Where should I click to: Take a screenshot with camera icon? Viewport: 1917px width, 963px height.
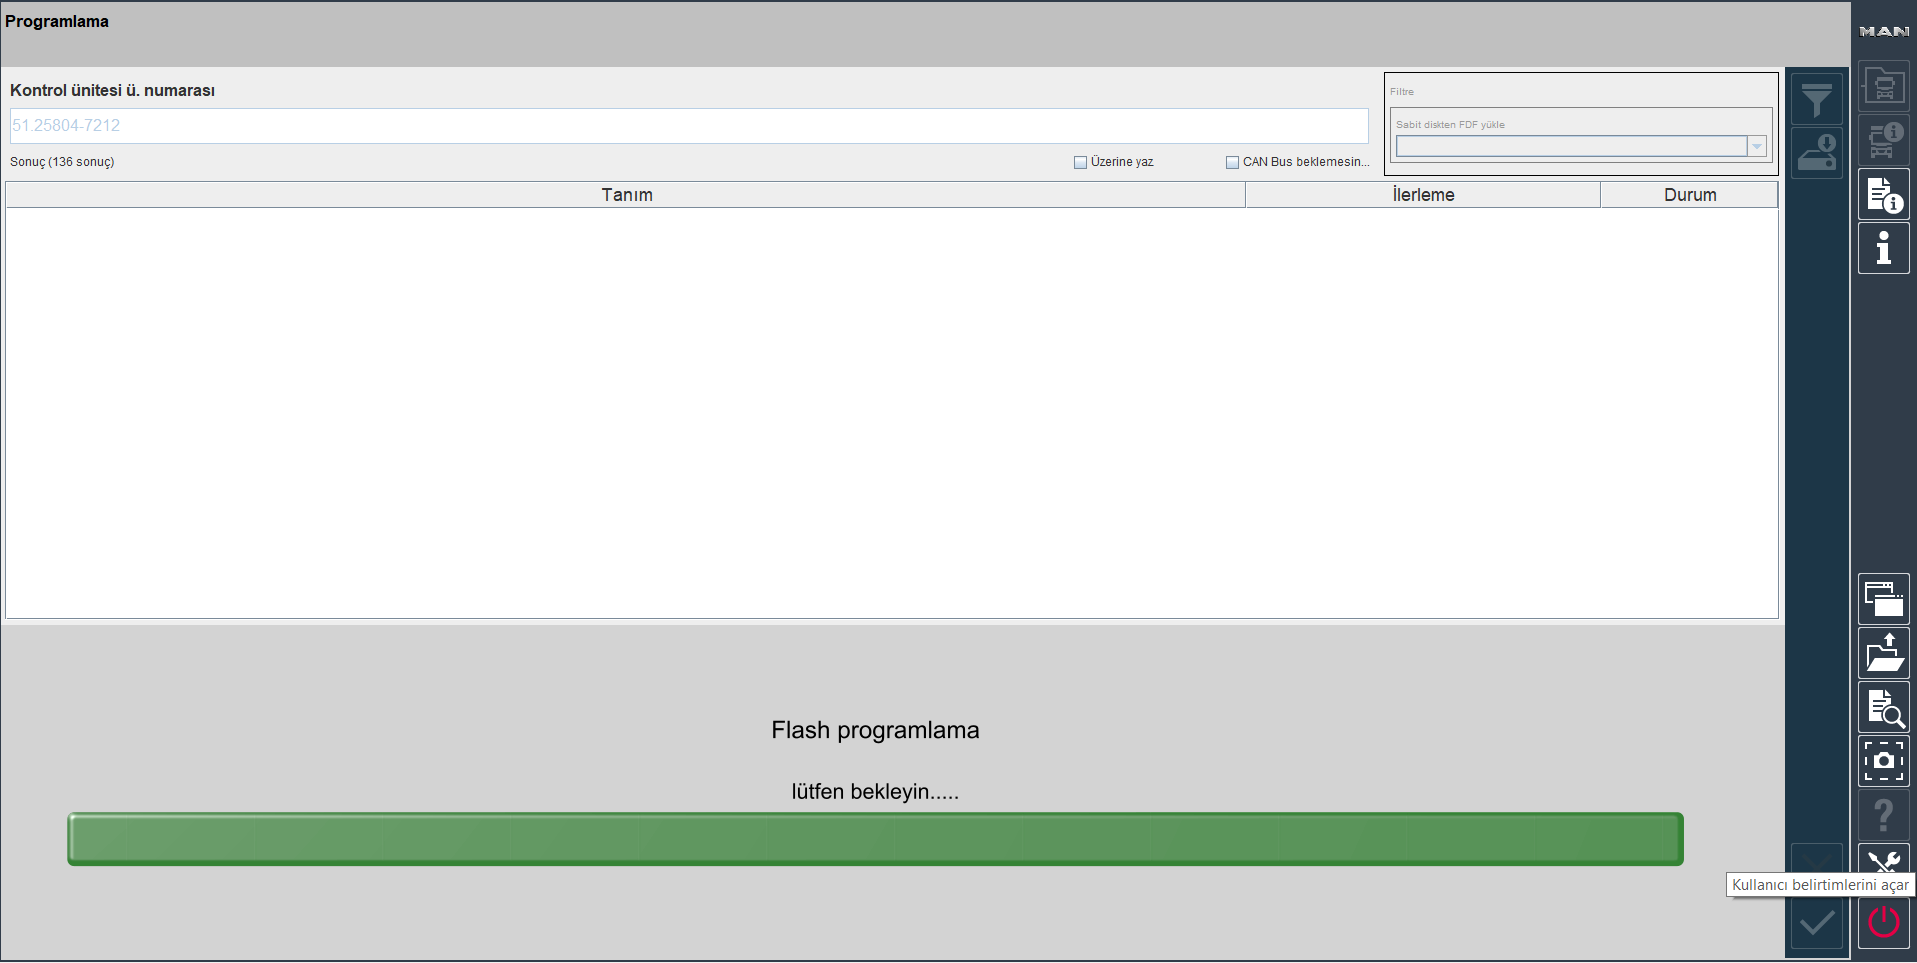click(1883, 761)
